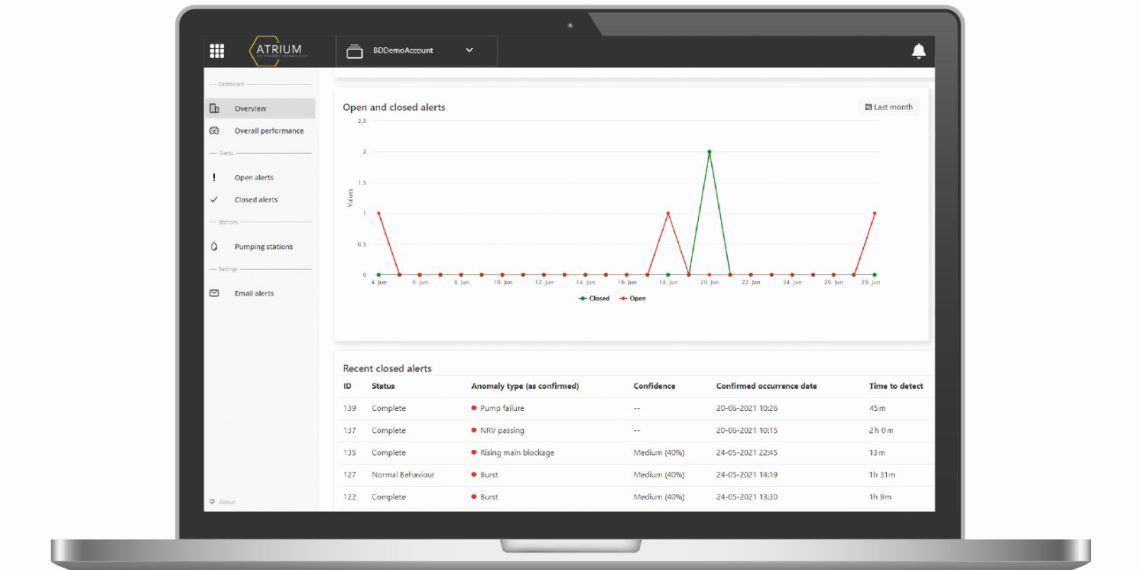
Task: Open the app grid launcher icon
Action: click(x=217, y=51)
